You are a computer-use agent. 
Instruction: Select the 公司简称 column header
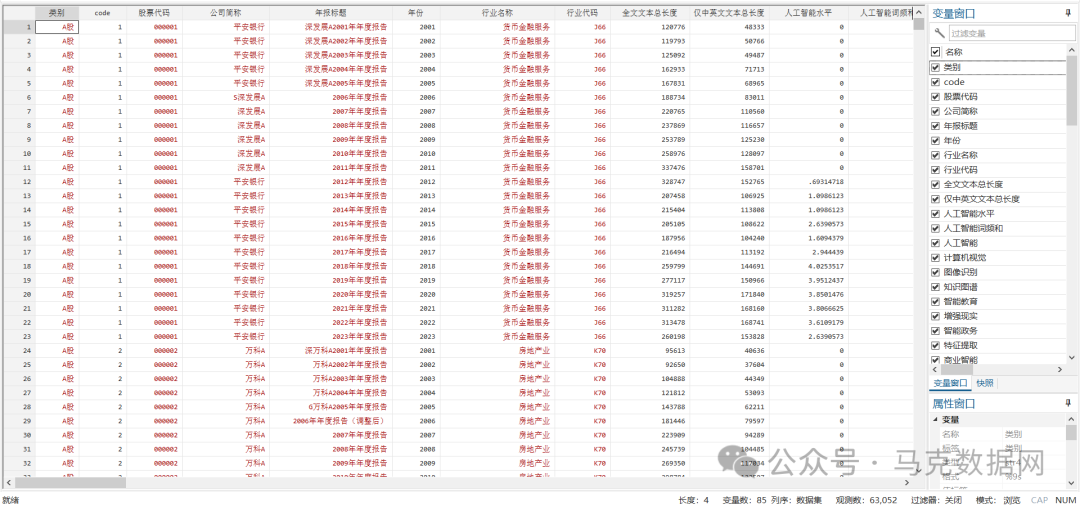tap(226, 12)
